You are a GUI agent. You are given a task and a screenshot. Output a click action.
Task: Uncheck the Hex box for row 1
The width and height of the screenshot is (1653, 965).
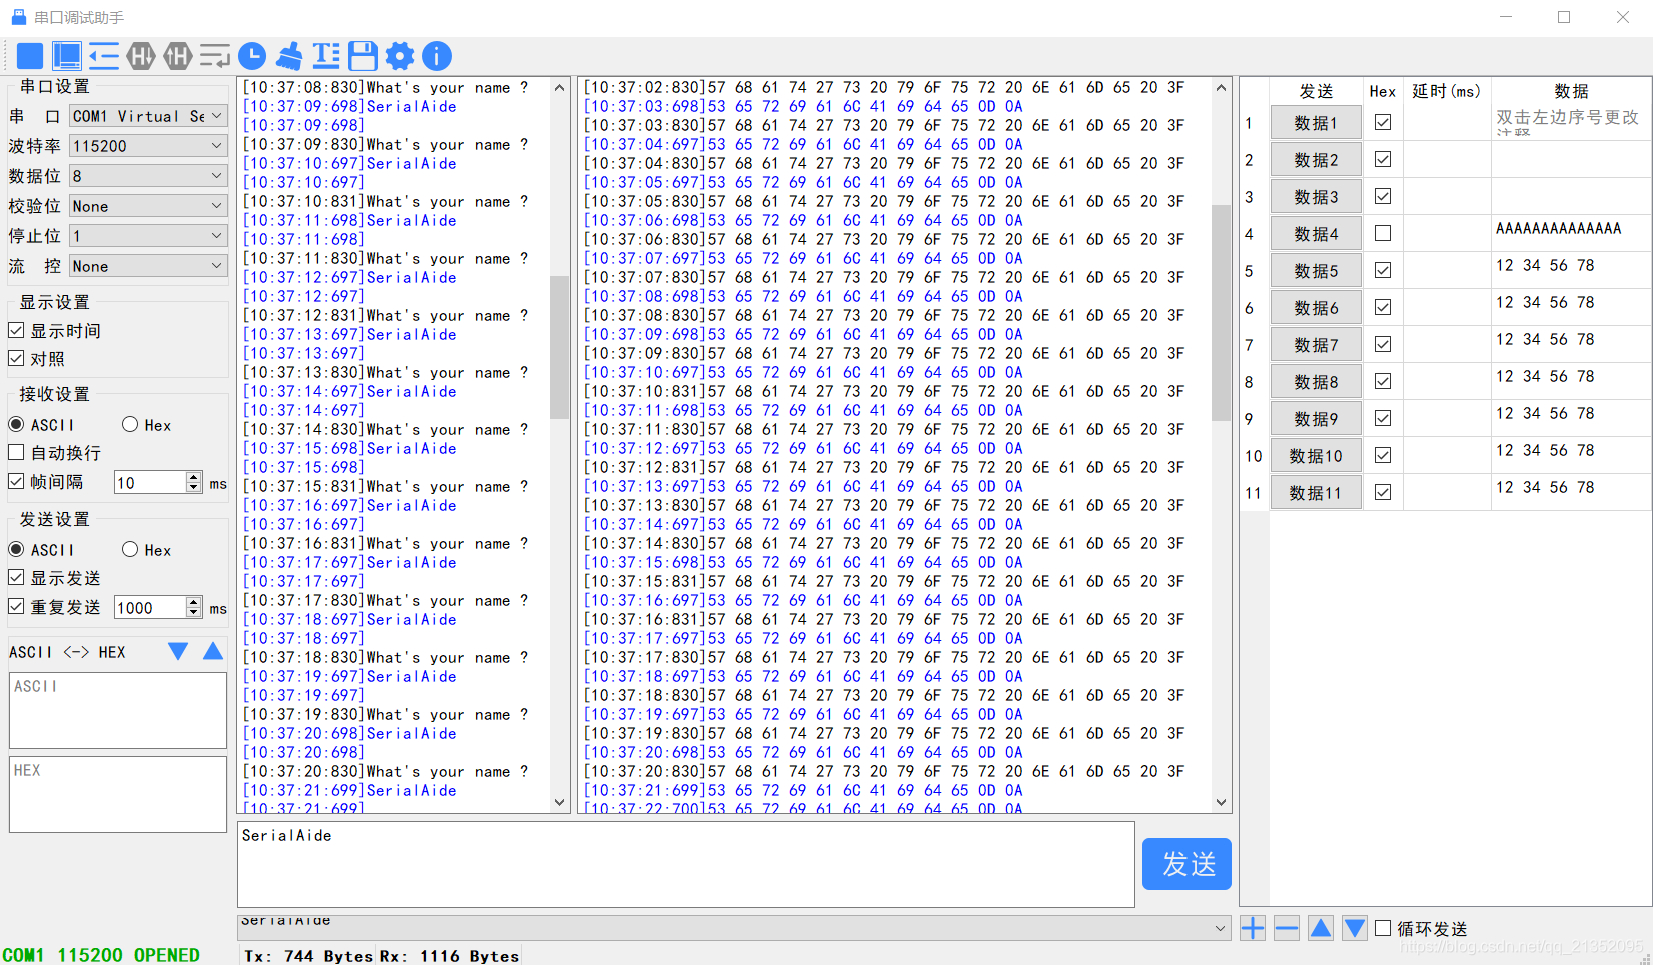[1383, 122]
